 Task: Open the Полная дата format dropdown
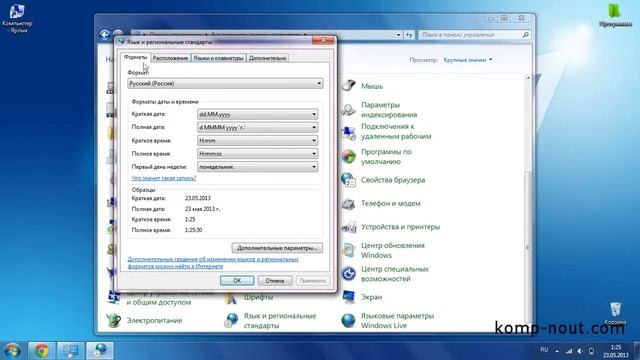coord(258,127)
